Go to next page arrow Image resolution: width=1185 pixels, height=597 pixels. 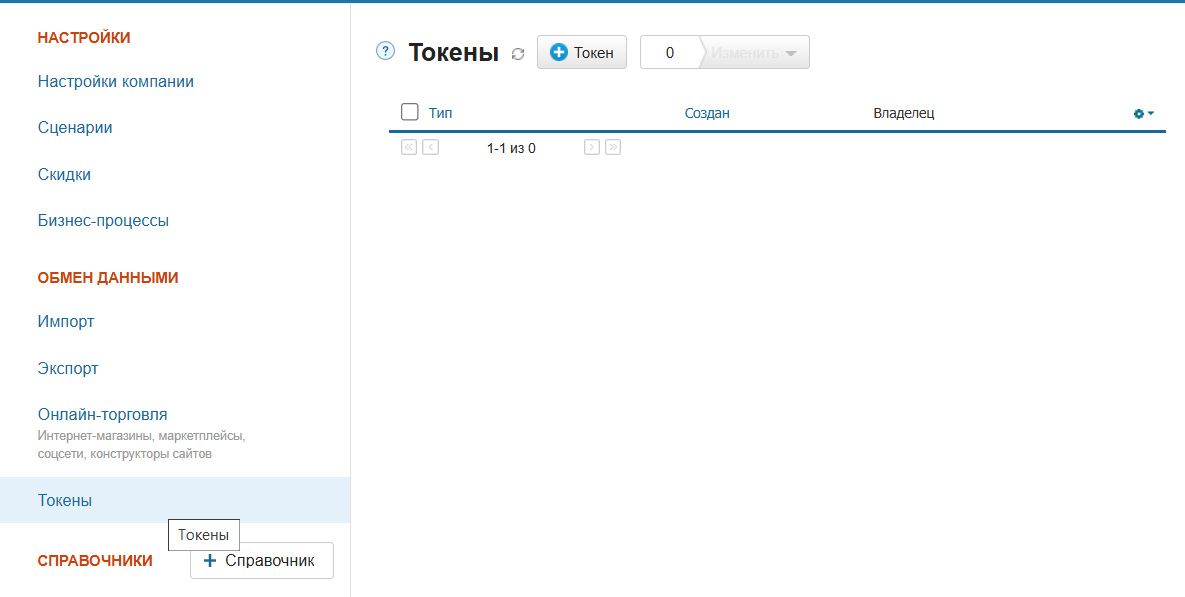coord(592,147)
